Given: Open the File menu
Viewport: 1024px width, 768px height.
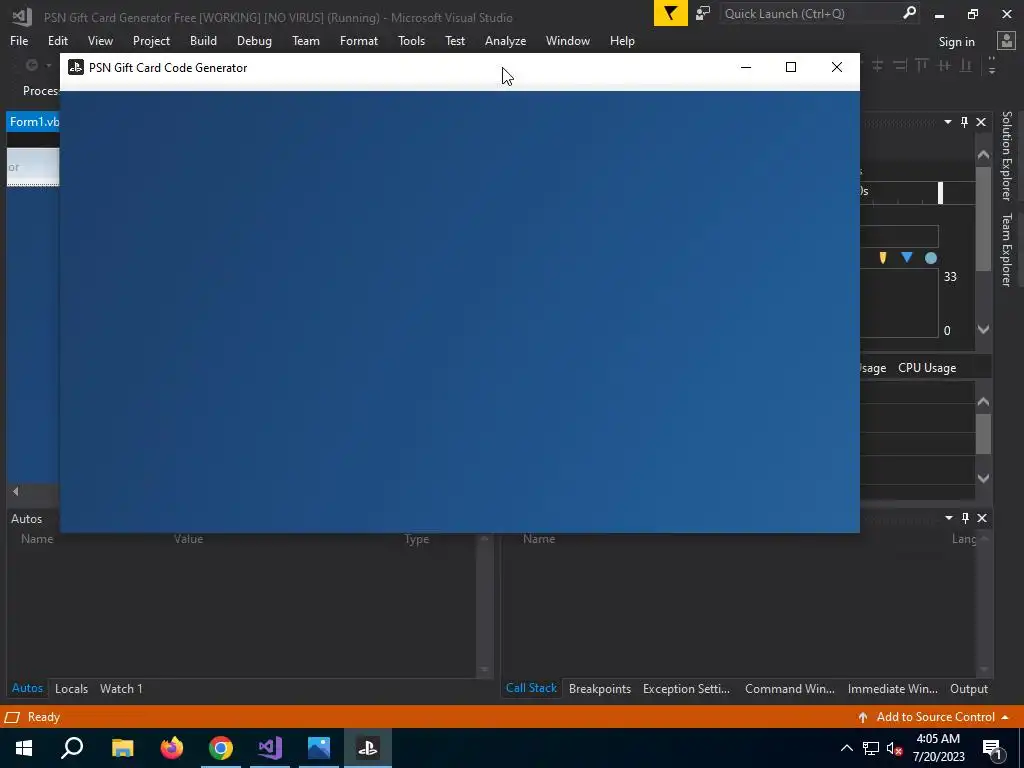Looking at the screenshot, I should coord(19,40).
